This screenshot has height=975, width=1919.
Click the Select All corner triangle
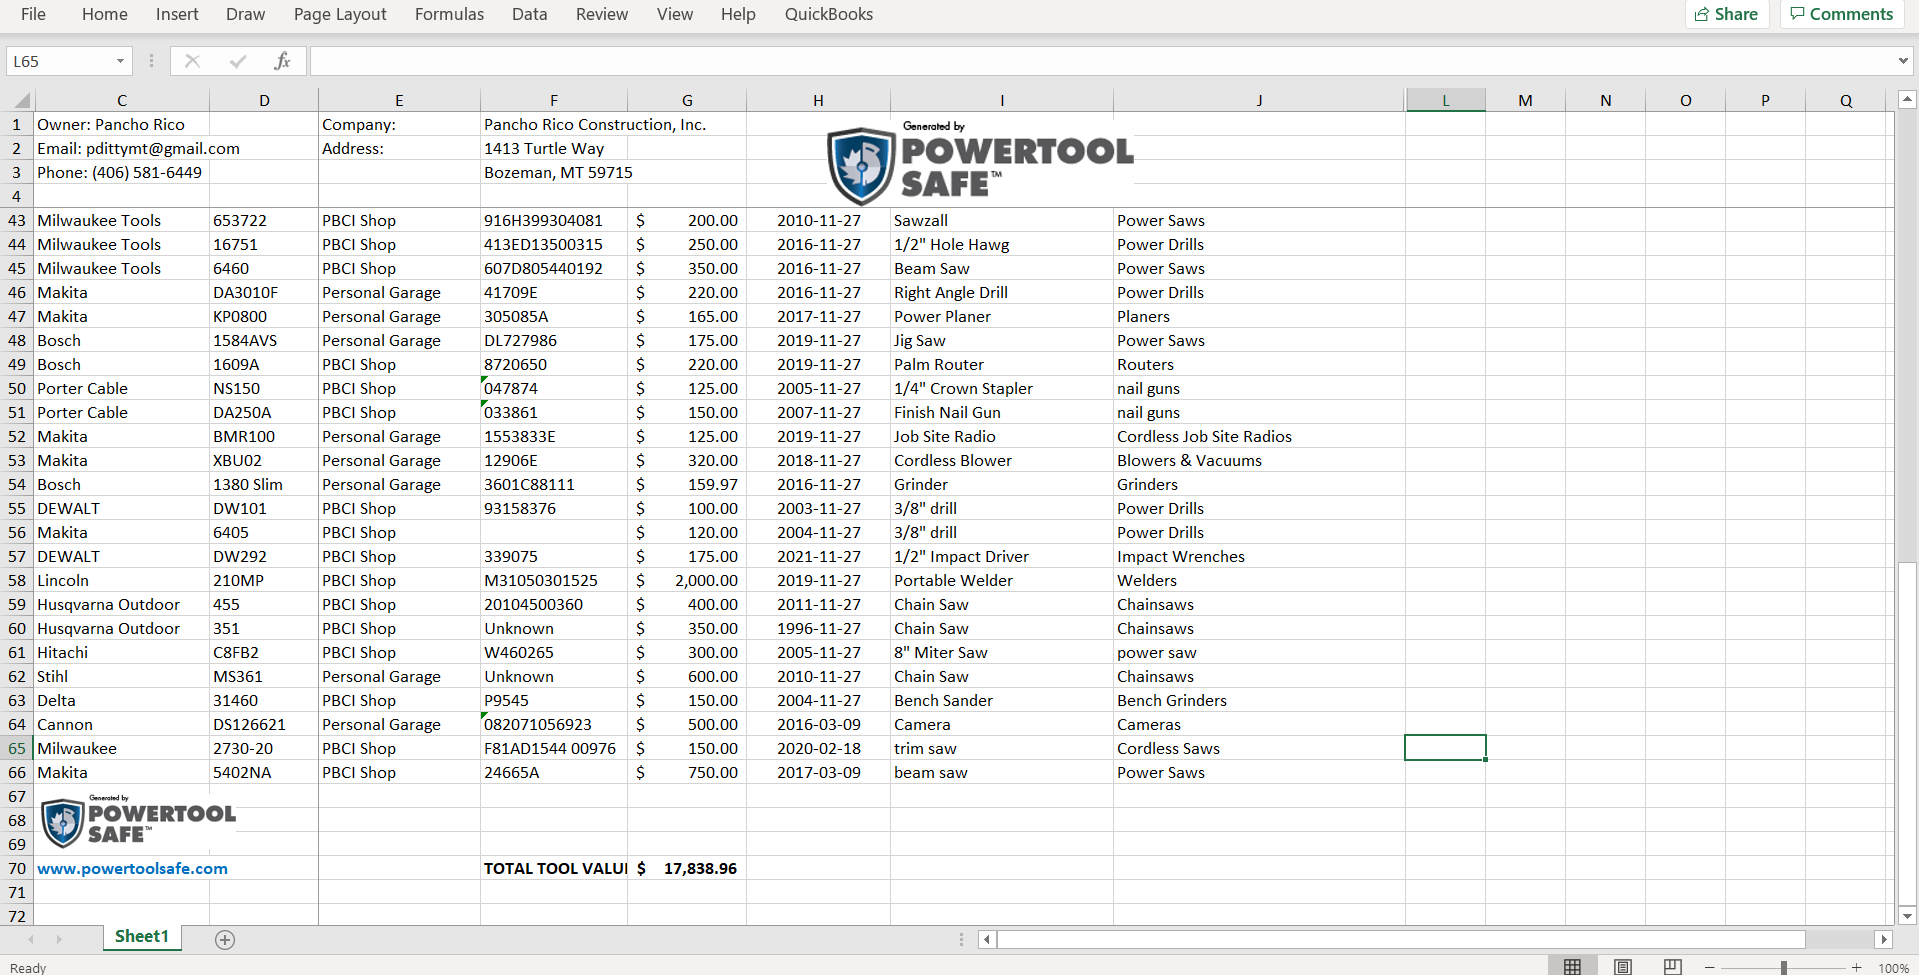click(22, 100)
